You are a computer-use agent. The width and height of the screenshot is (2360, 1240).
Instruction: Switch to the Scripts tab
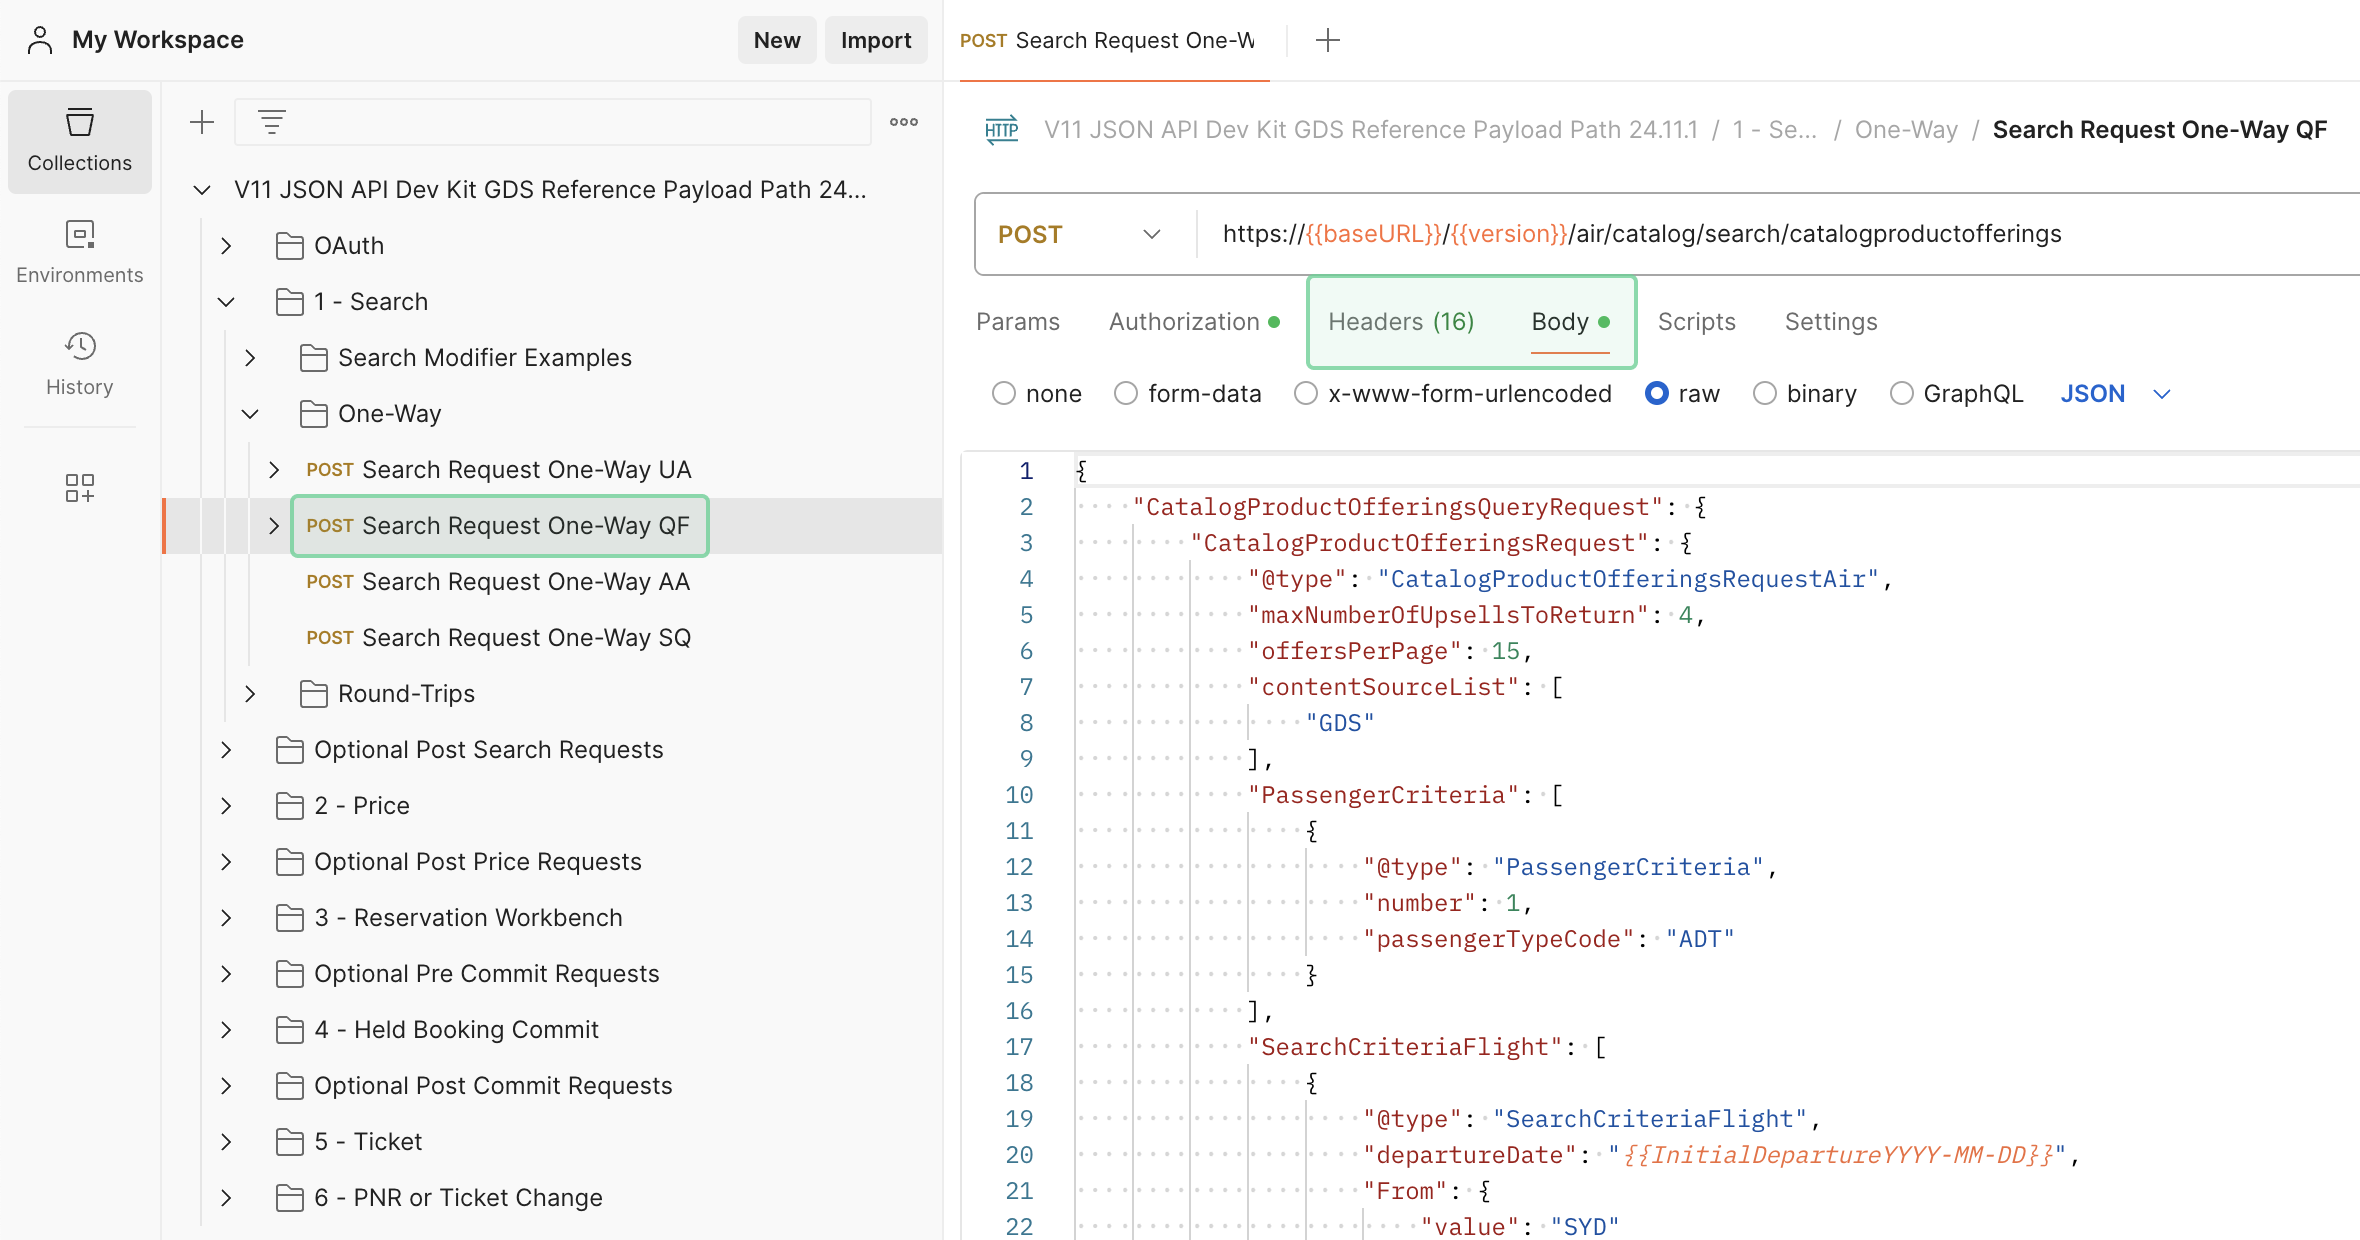pyautogui.click(x=1696, y=321)
